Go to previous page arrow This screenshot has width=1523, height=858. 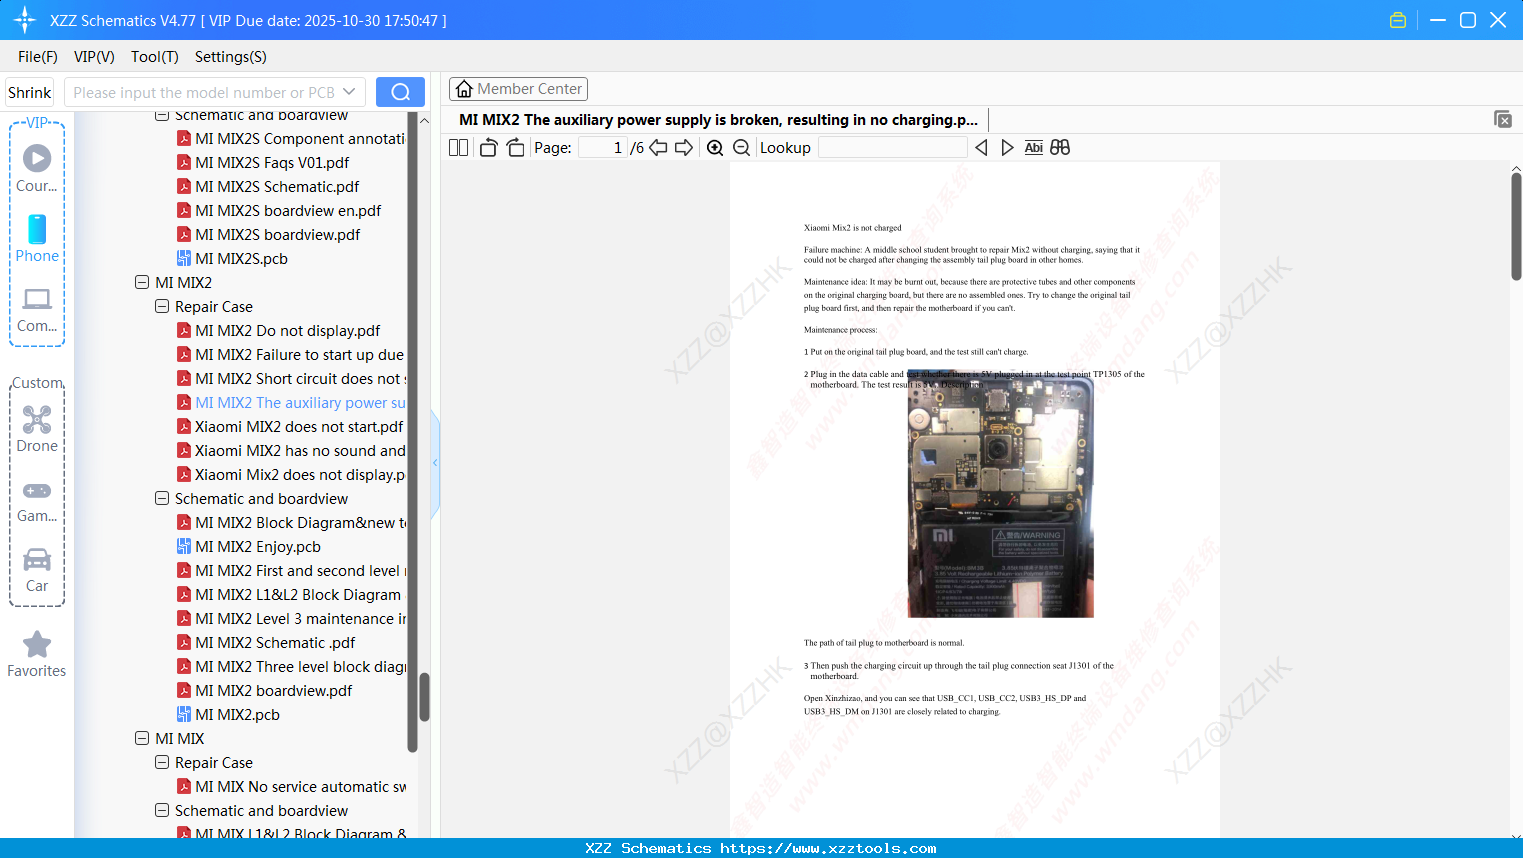pos(658,148)
